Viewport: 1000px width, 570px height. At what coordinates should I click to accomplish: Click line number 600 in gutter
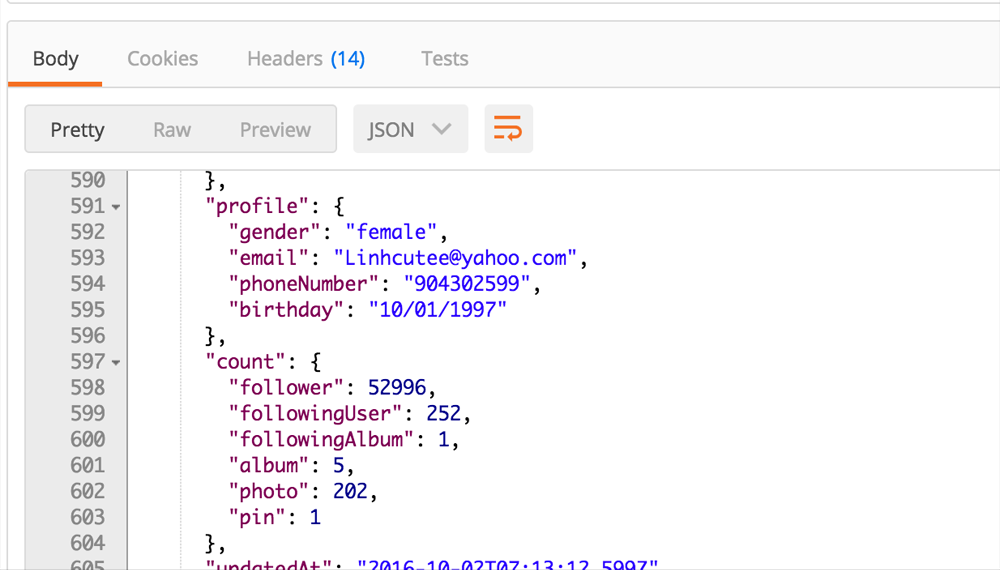pyautogui.click(x=87, y=440)
